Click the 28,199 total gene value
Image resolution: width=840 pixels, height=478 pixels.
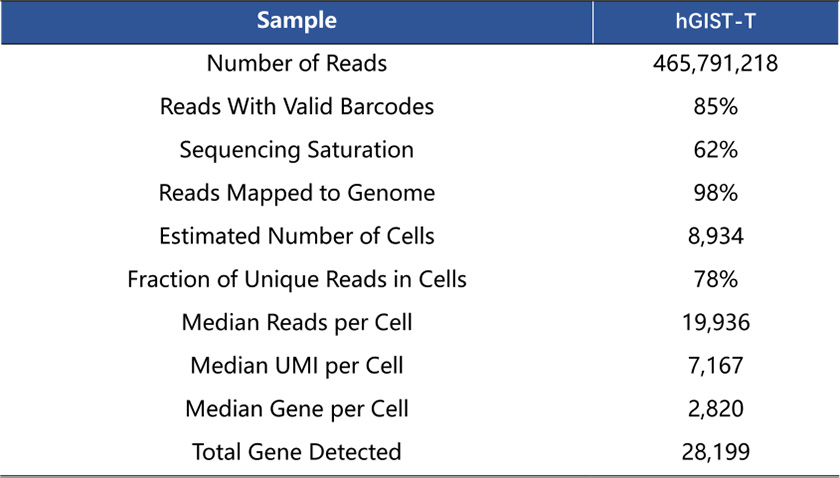pos(715,451)
